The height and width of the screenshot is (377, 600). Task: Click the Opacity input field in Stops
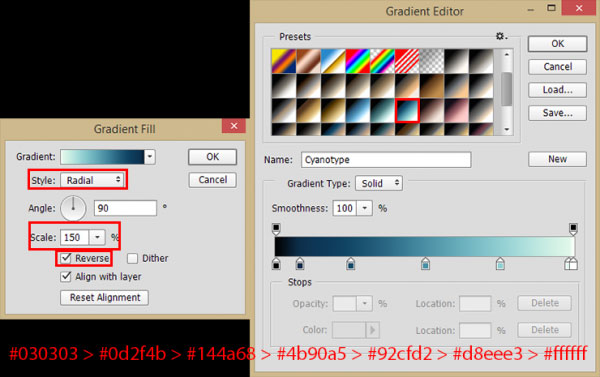pos(345,304)
